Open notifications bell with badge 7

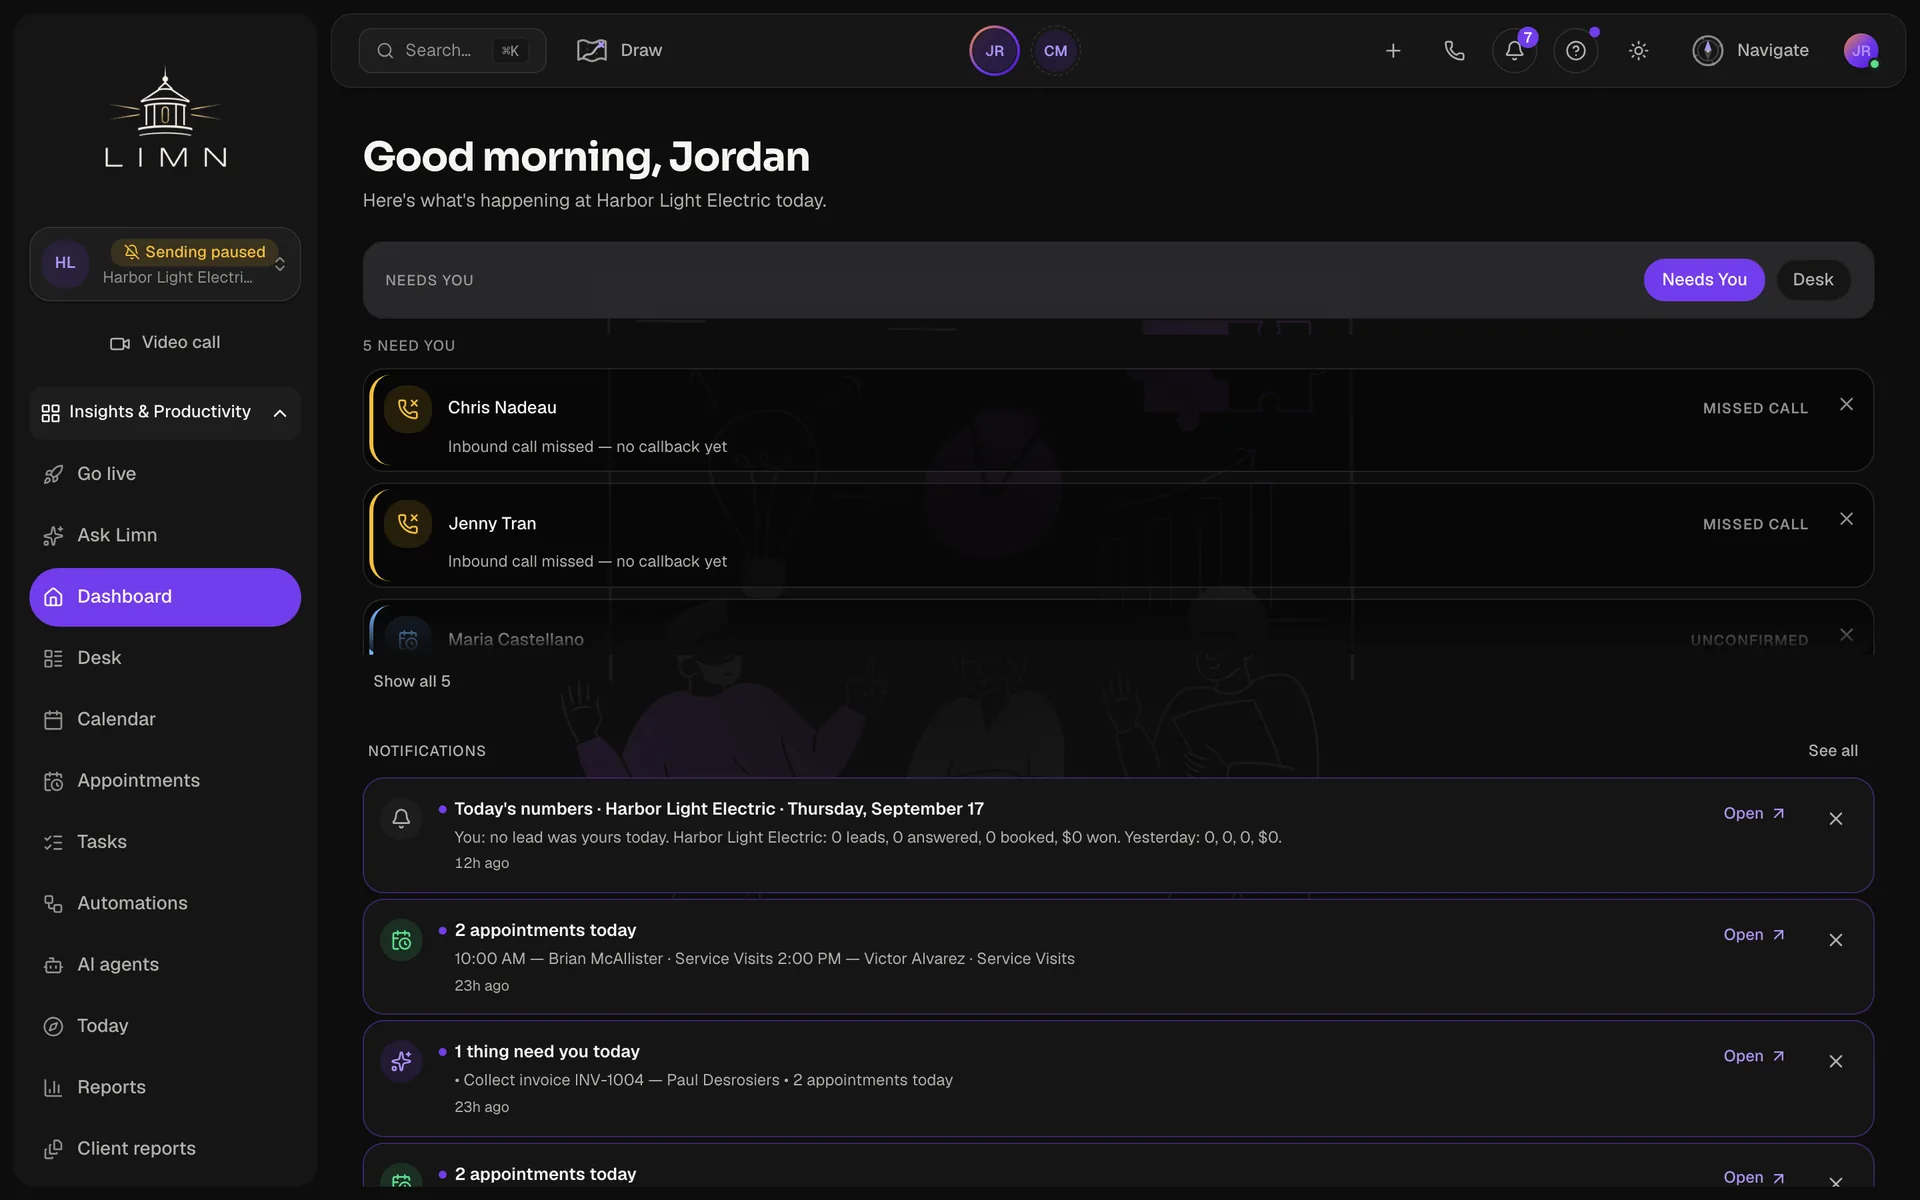[x=1515, y=51]
